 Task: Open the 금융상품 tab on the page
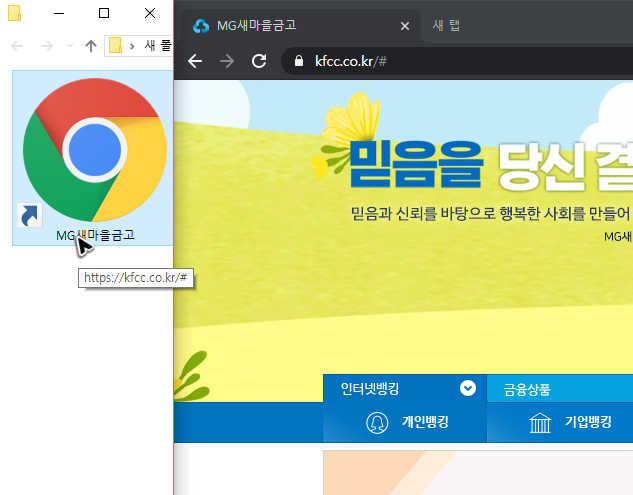click(x=560, y=389)
